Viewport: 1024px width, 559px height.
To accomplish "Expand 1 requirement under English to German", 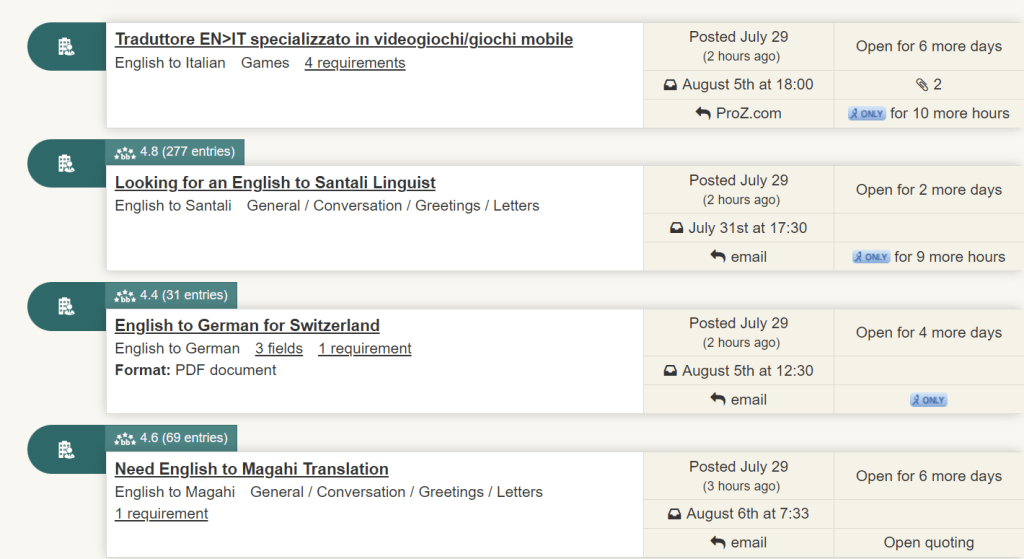I will pyautogui.click(x=364, y=349).
